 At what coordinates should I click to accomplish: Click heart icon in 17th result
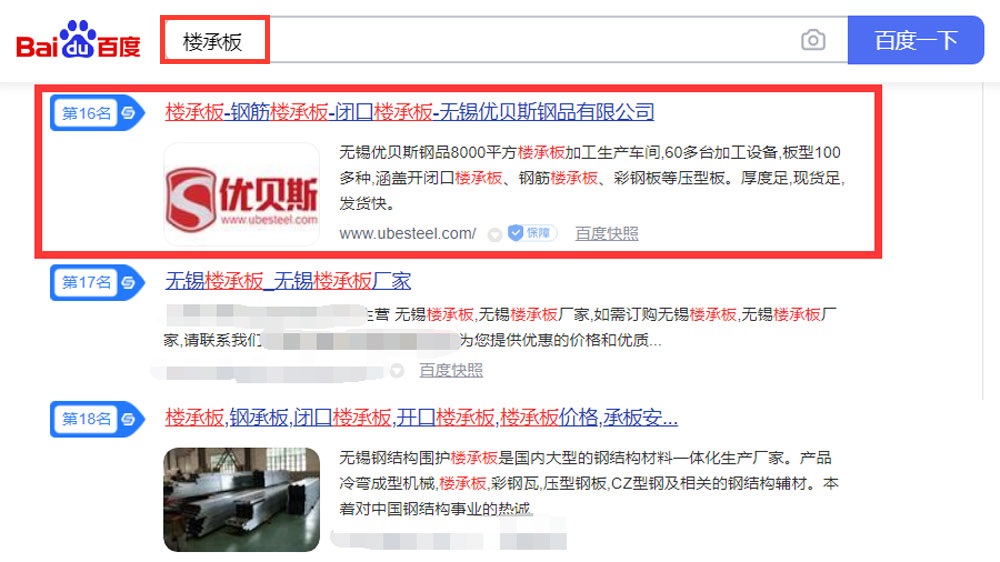(x=397, y=371)
